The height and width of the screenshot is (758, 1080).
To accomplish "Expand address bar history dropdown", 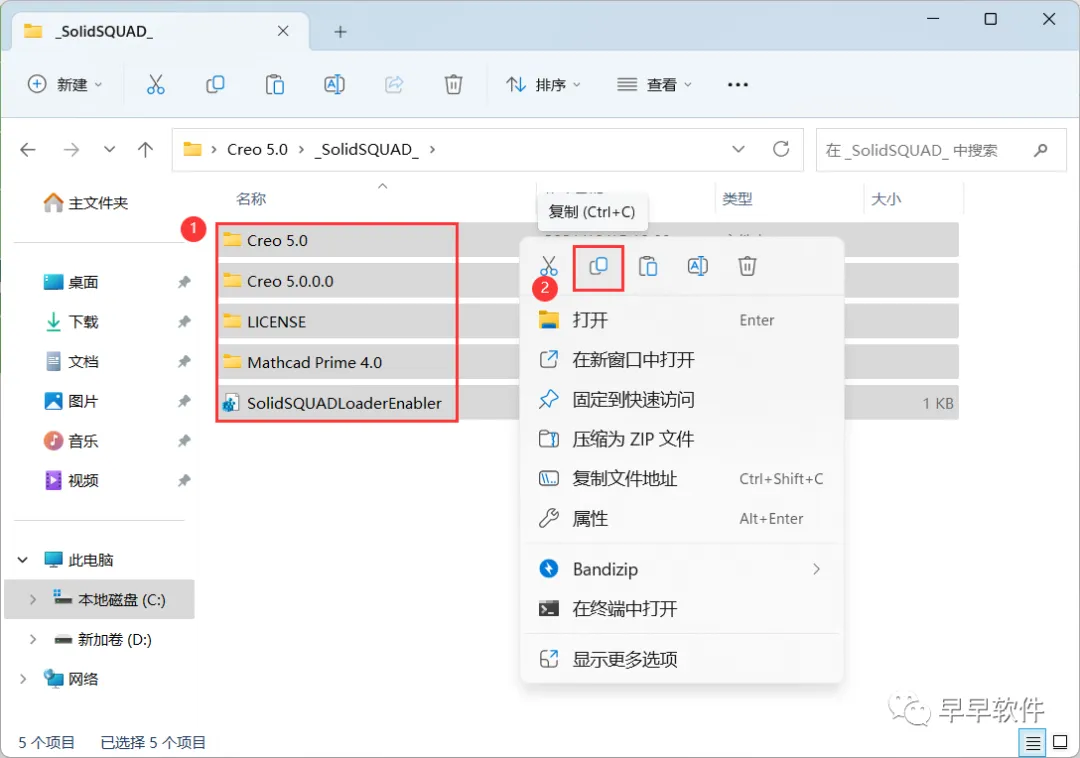I will tap(738, 149).
